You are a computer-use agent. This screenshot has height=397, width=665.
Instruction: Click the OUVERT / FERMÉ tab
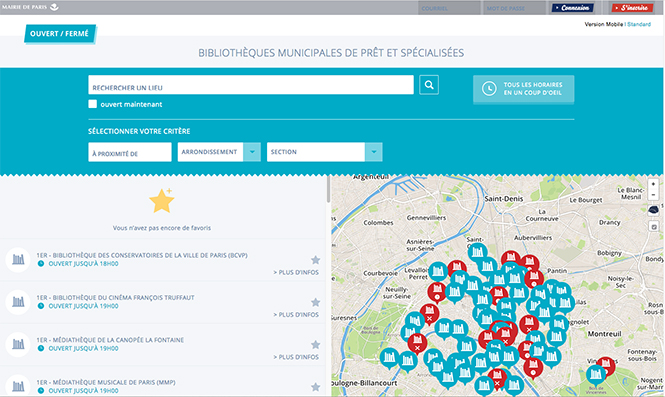[60, 34]
